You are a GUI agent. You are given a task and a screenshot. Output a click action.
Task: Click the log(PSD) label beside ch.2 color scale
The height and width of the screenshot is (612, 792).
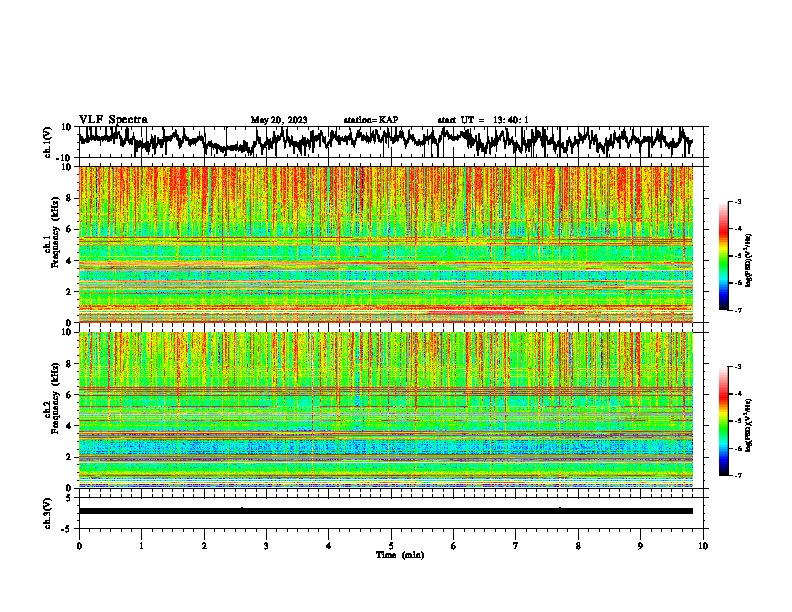point(749,425)
